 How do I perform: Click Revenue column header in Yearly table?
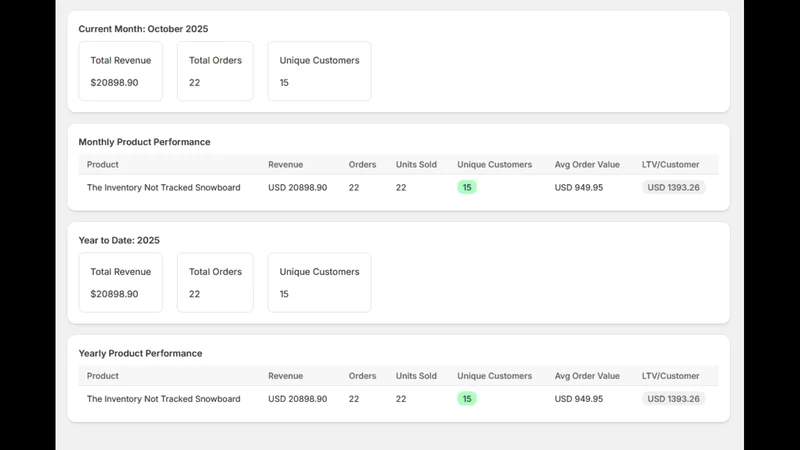pyautogui.click(x=286, y=376)
